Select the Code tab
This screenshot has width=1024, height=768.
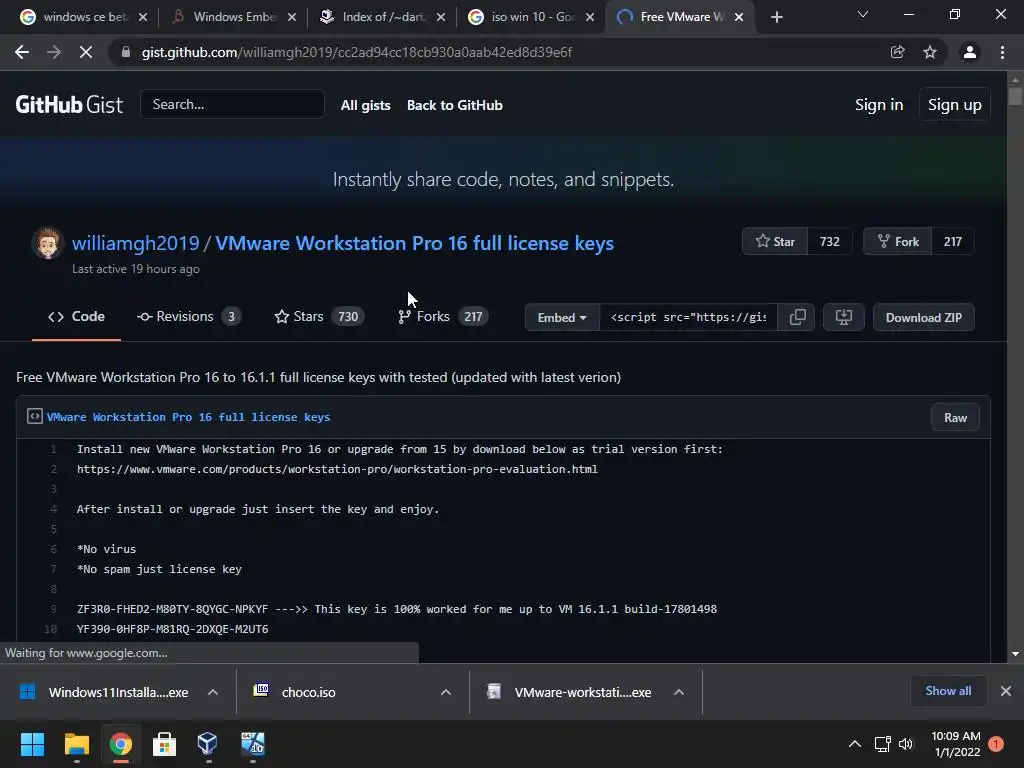click(x=76, y=317)
